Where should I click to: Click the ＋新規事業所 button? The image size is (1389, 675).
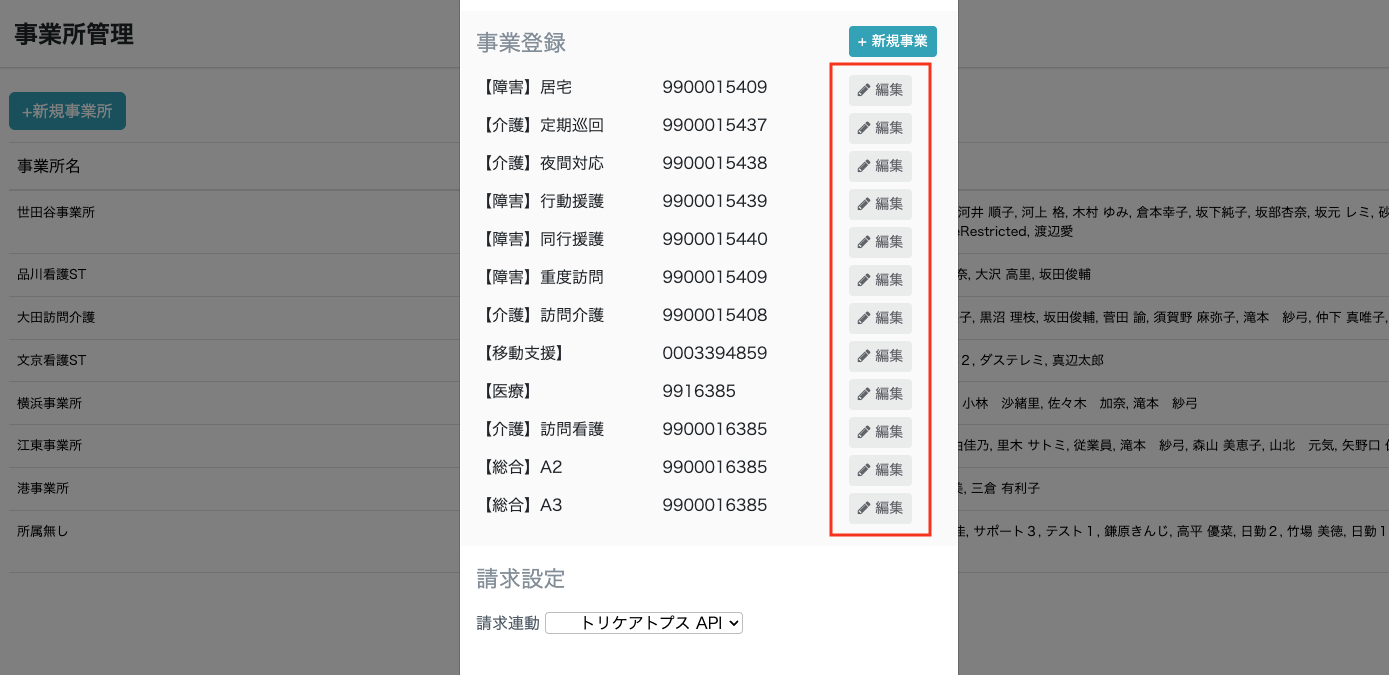tap(67, 111)
